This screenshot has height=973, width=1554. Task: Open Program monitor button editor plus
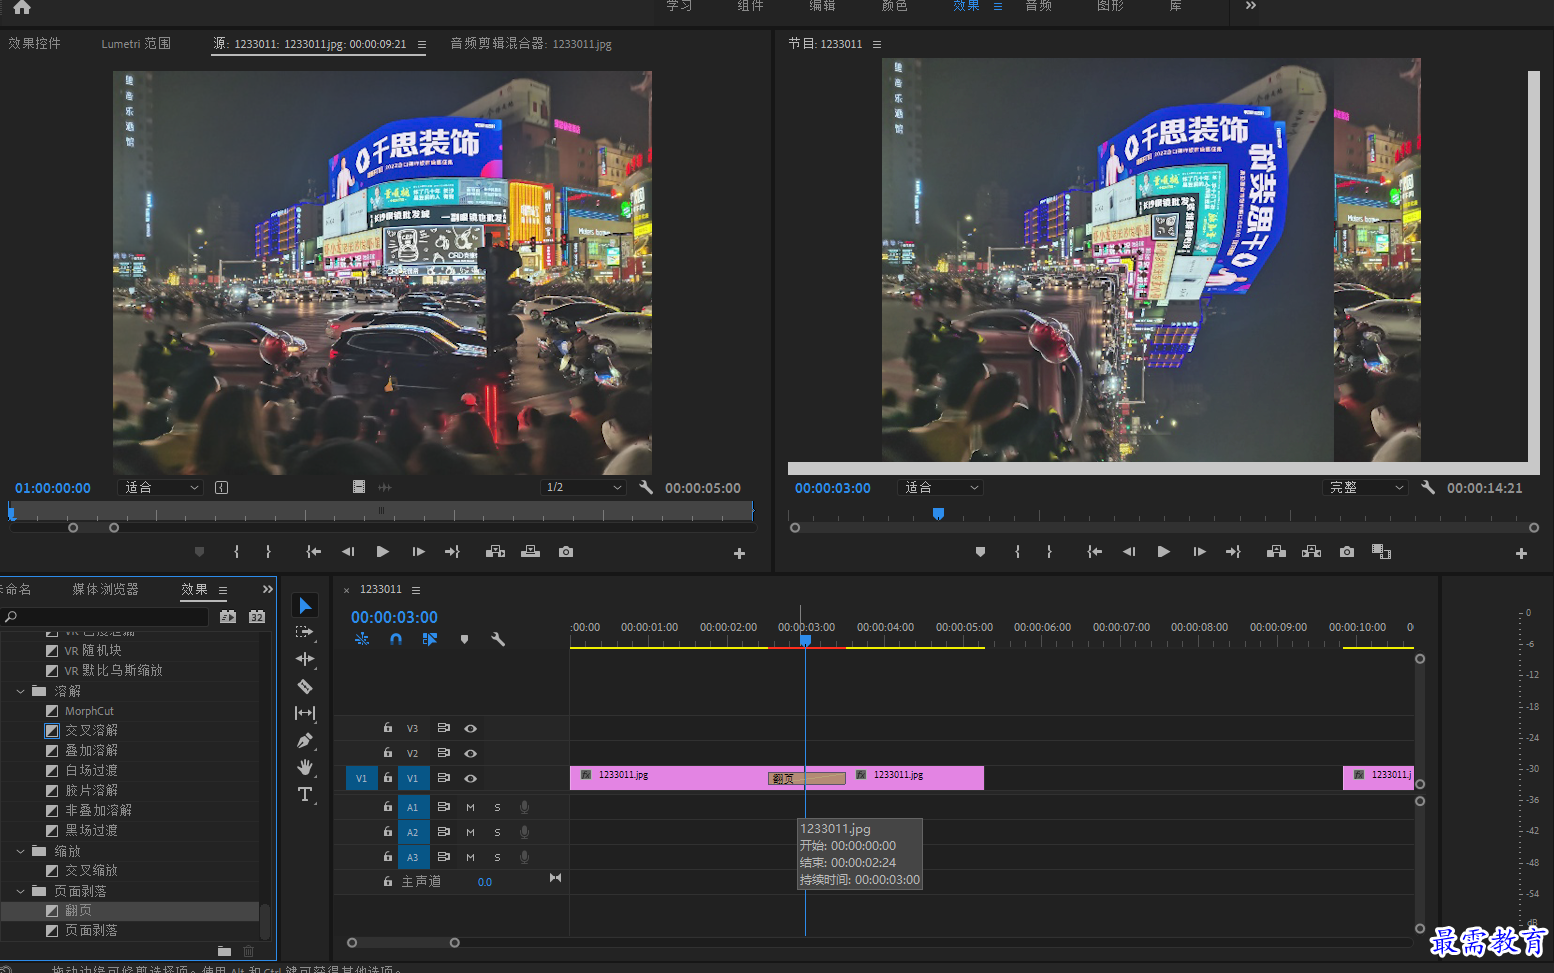coord(1521,553)
